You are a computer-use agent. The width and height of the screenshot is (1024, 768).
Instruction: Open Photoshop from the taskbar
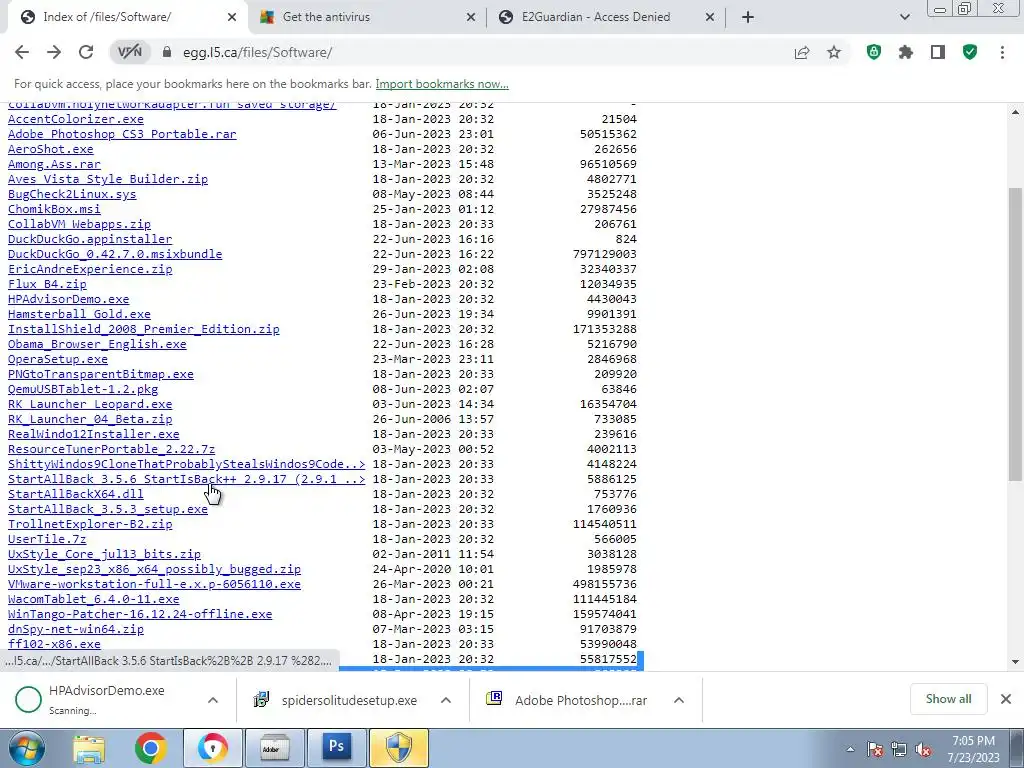point(336,748)
